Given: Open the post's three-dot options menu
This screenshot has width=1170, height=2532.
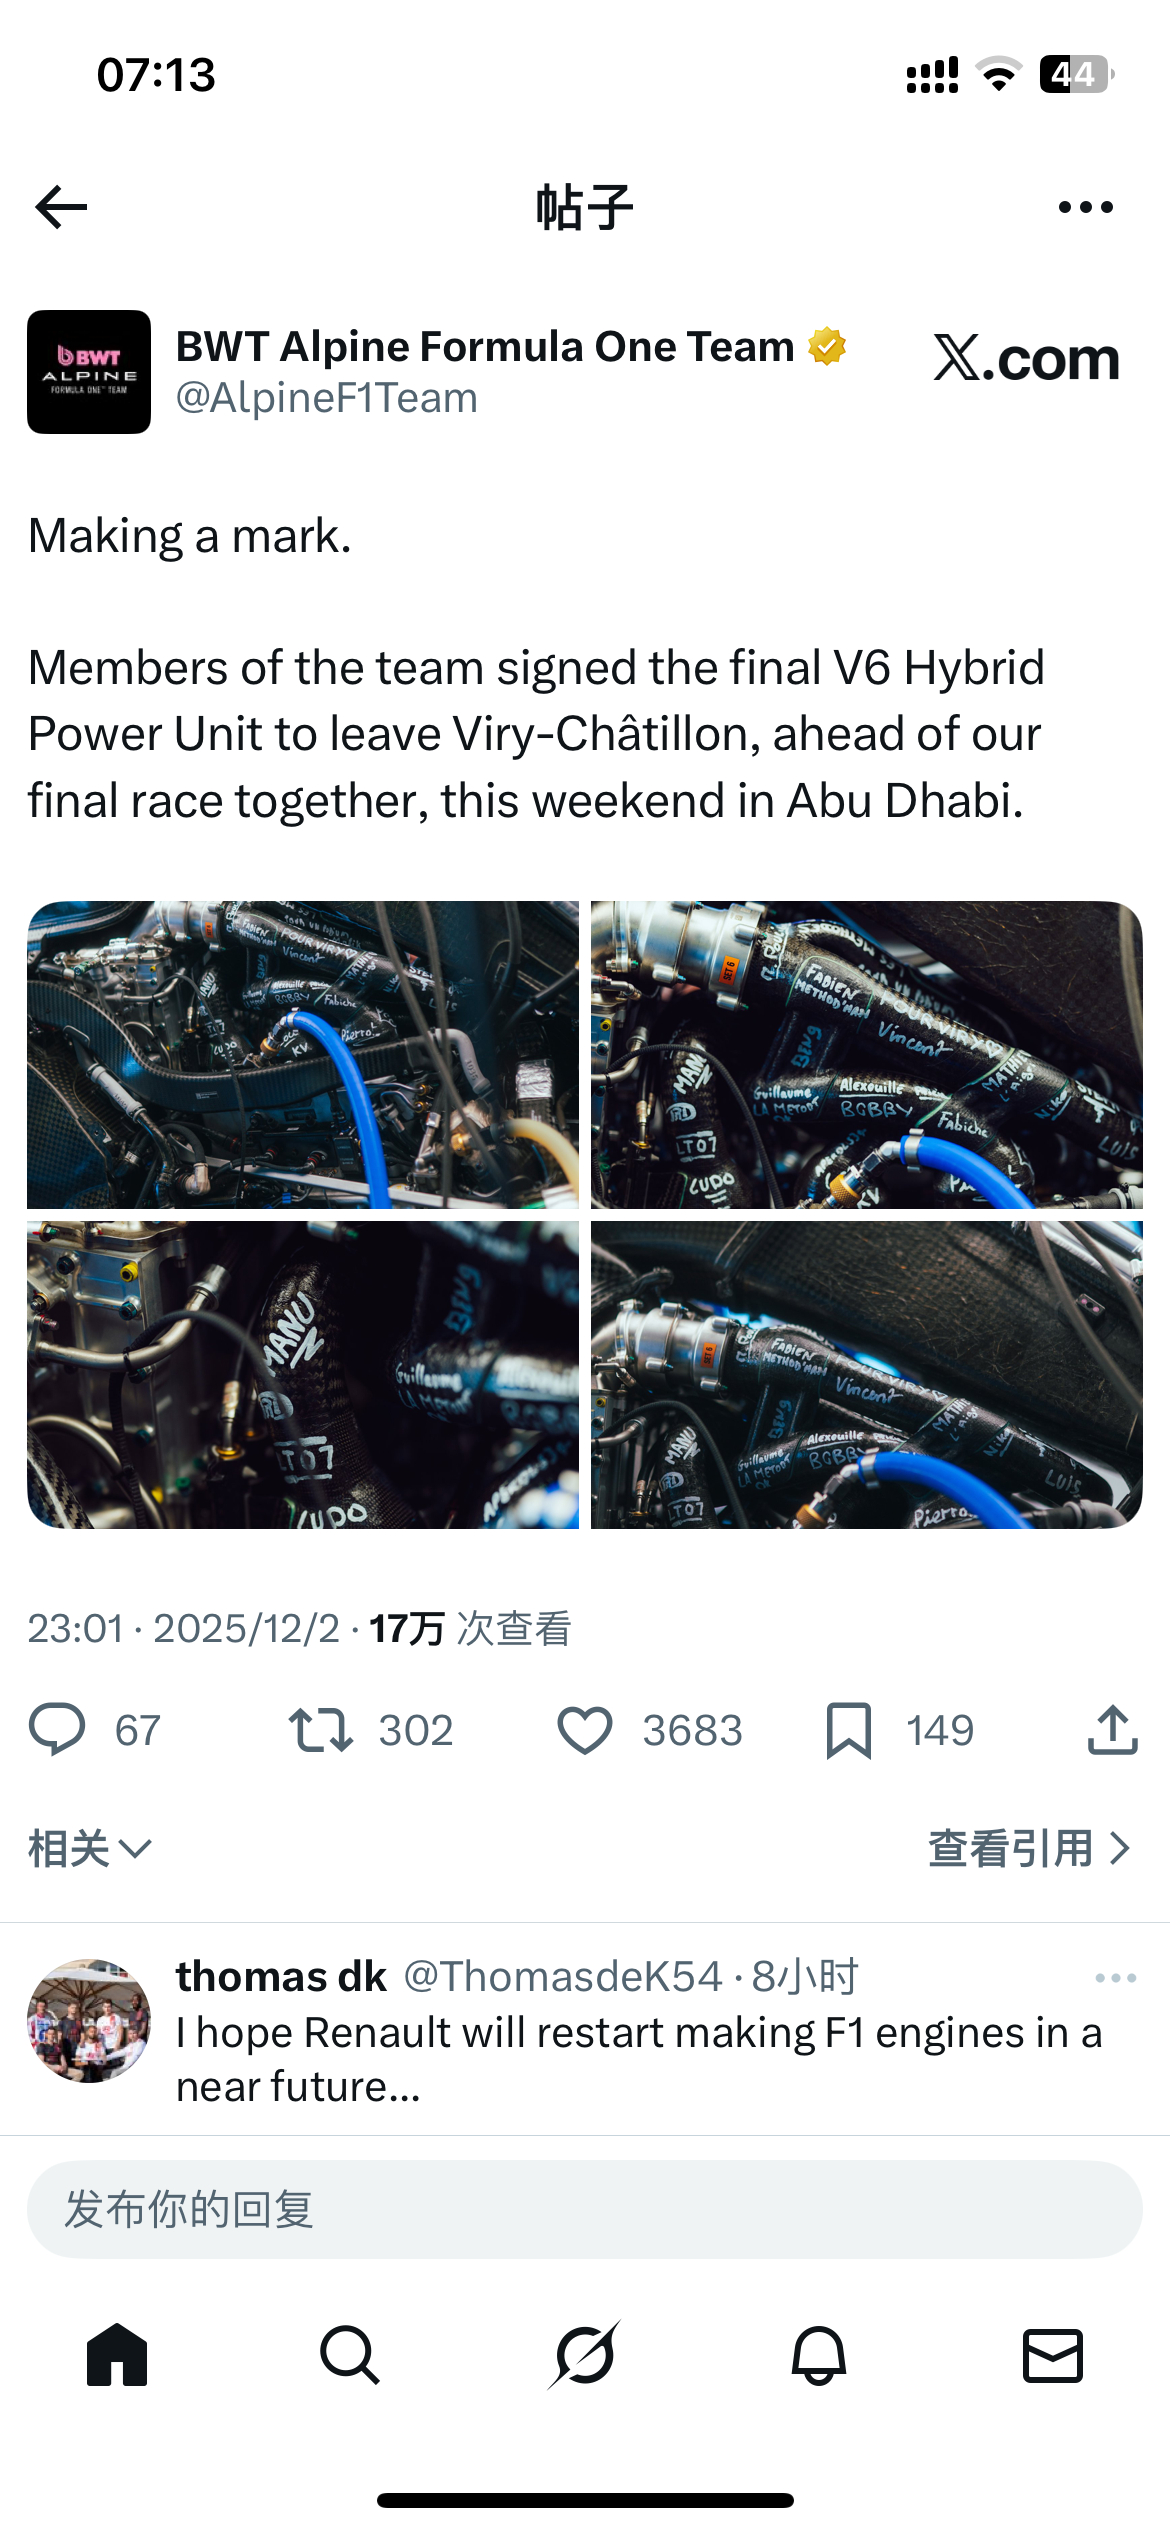Looking at the screenshot, I should coord(1085,207).
